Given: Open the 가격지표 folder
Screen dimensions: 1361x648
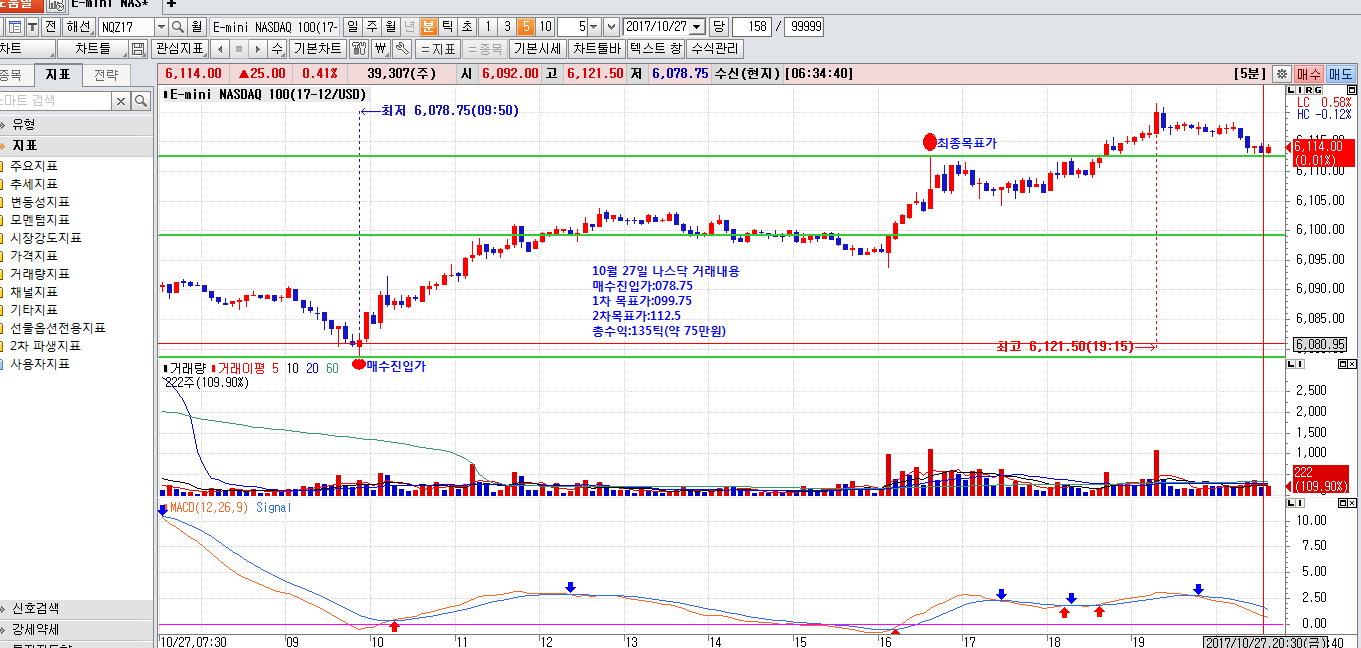Looking at the screenshot, I should pyautogui.click(x=34, y=256).
